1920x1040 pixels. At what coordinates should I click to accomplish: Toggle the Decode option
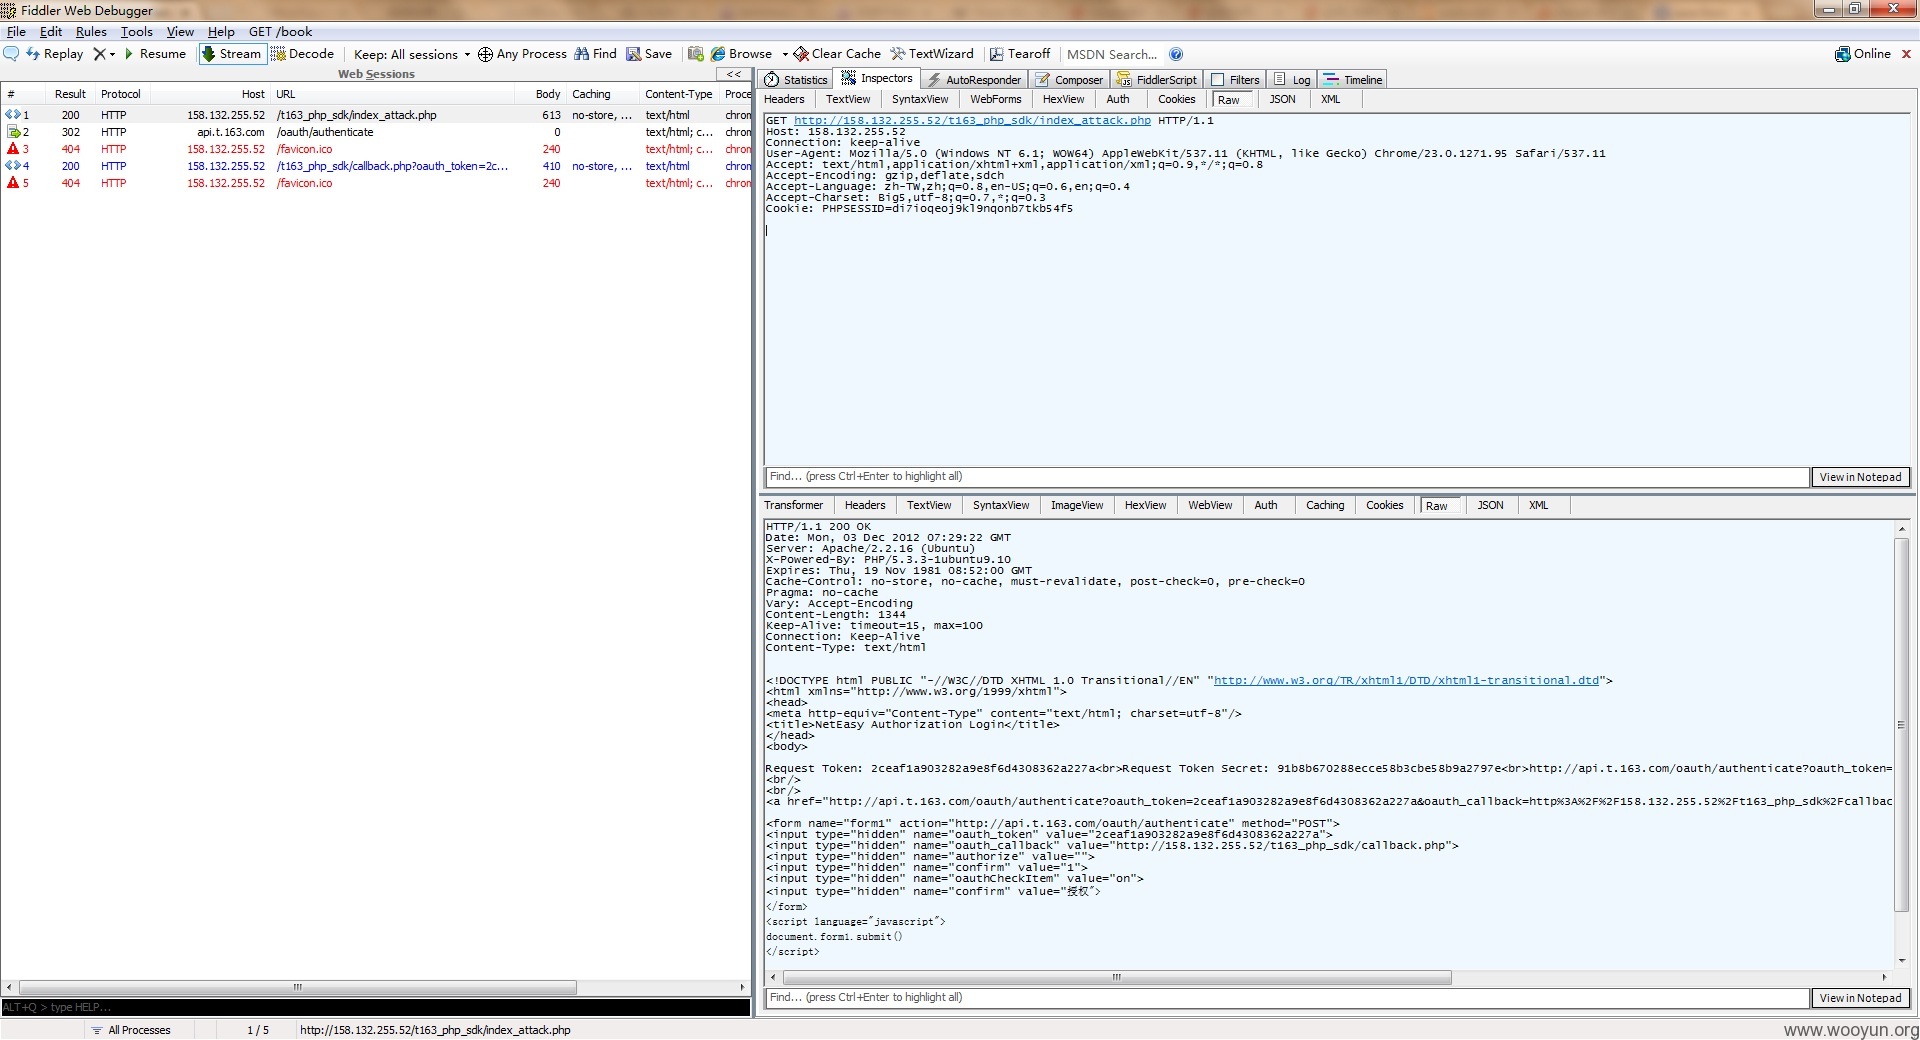[302, 54]
